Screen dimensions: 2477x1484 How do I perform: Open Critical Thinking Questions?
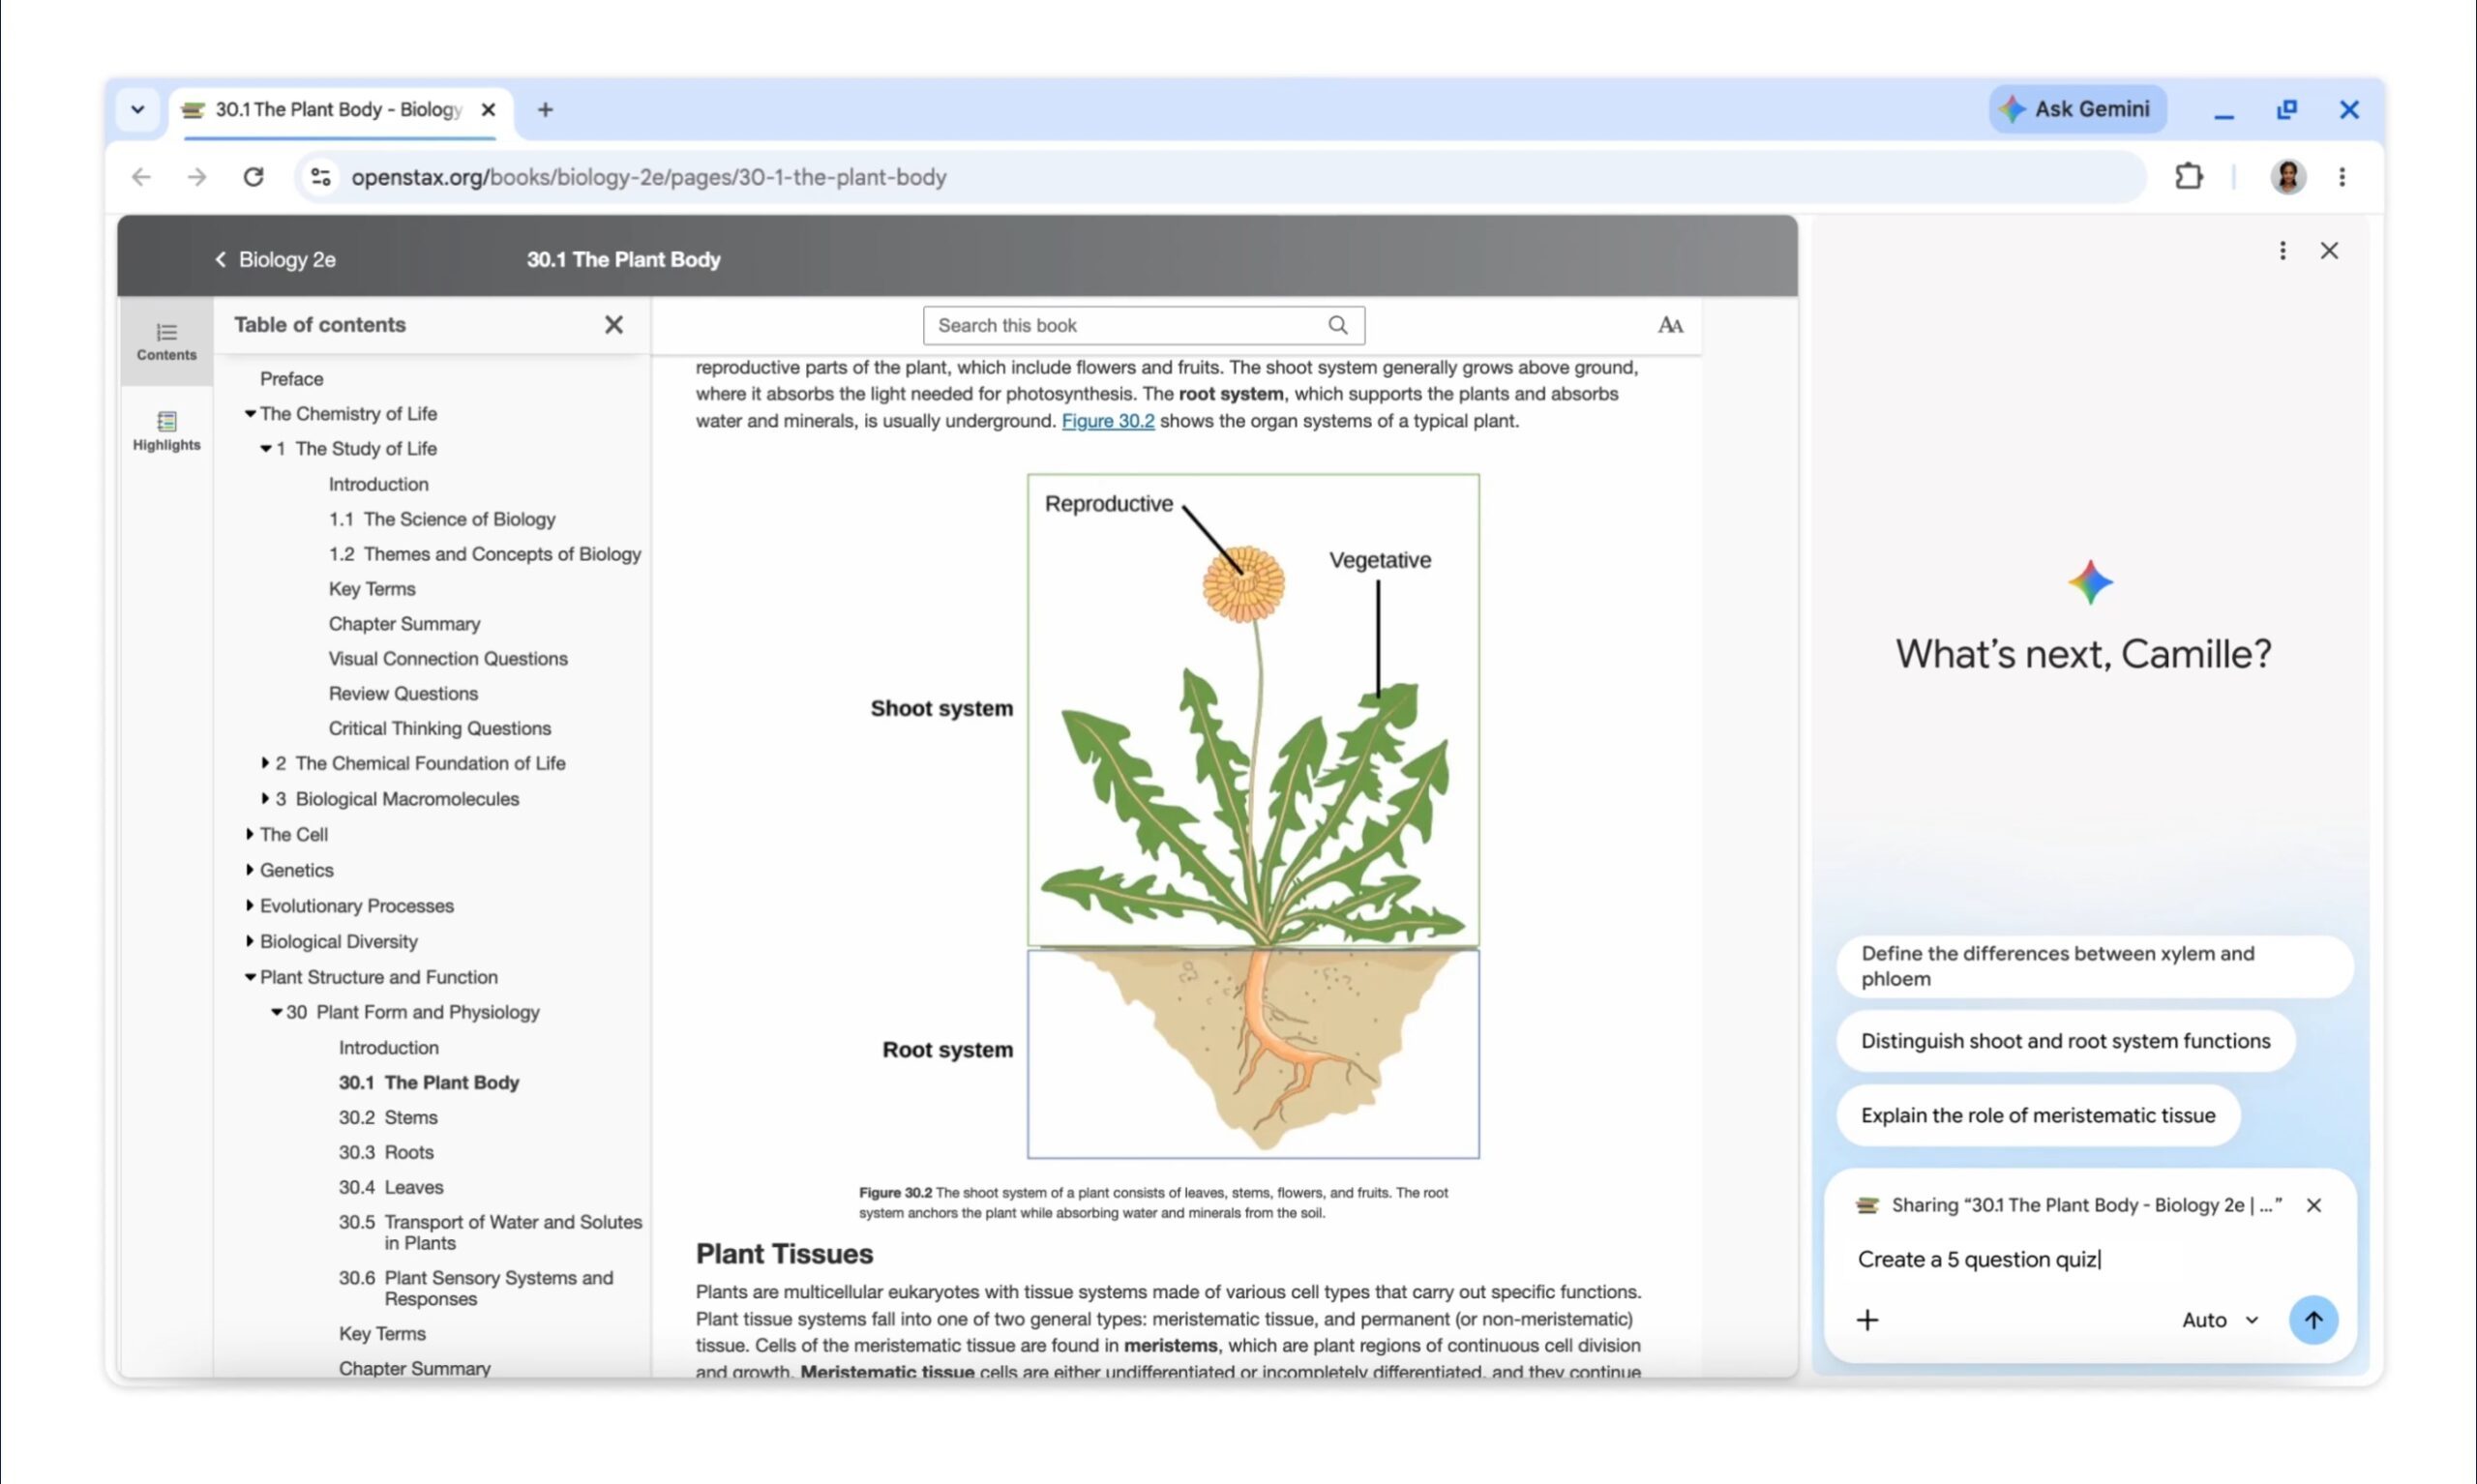pyautogui.click(x=439, y=728)
